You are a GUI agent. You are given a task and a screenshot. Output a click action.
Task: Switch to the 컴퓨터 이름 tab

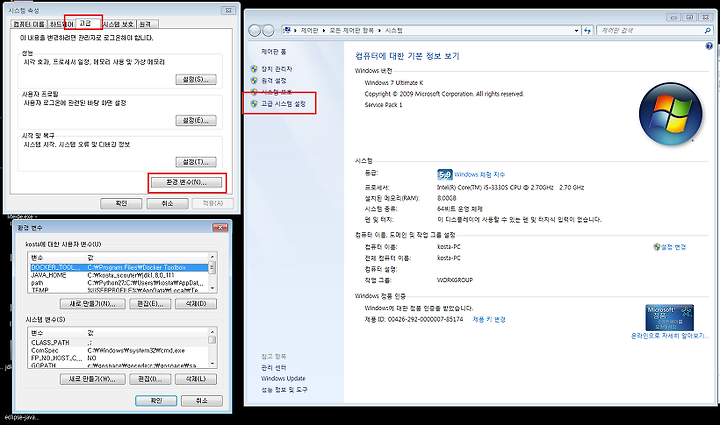point(28,24)
